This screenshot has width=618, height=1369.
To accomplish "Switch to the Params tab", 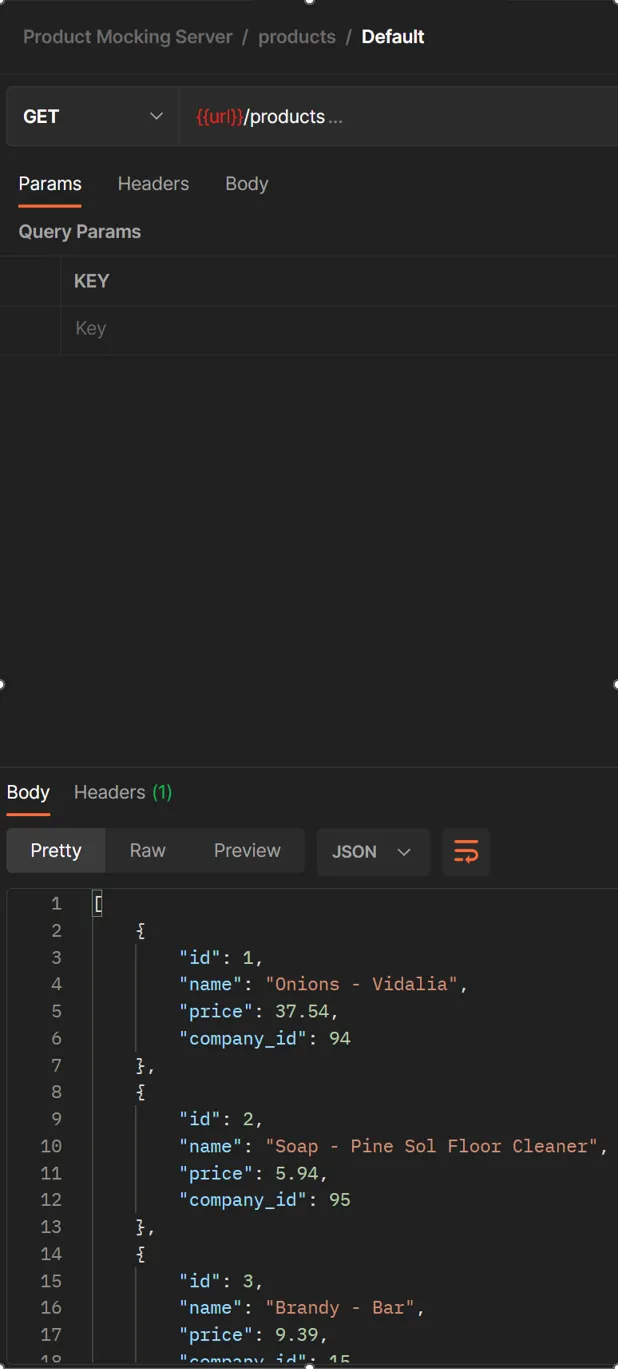I will tap(50, 184).
